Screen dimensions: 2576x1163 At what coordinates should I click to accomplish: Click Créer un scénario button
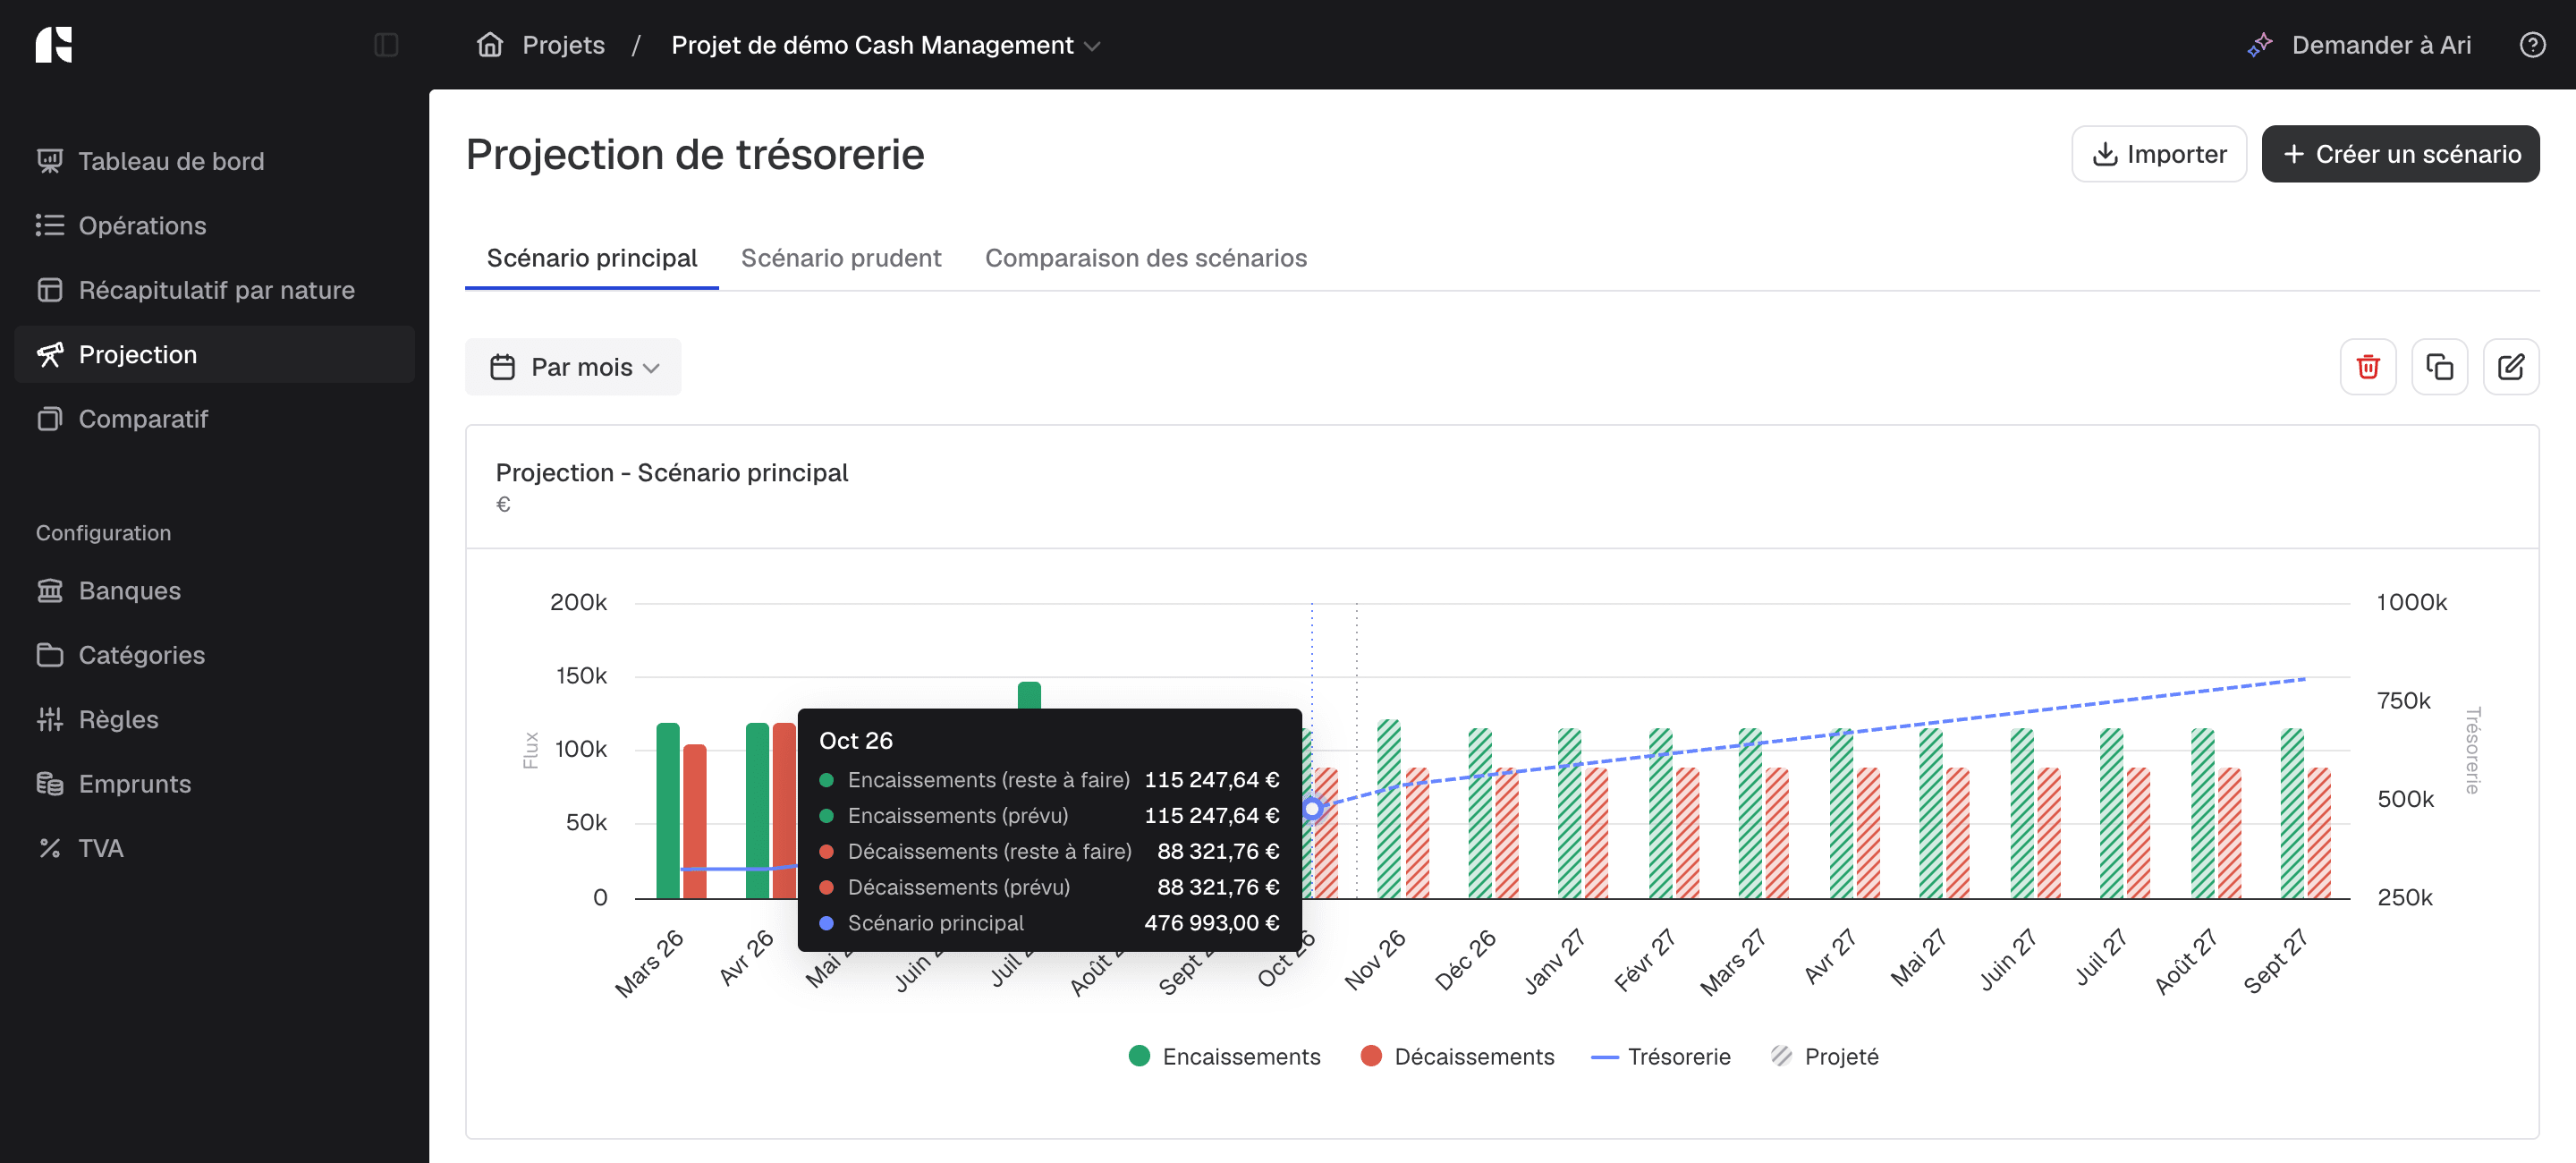click(2400, 154)
